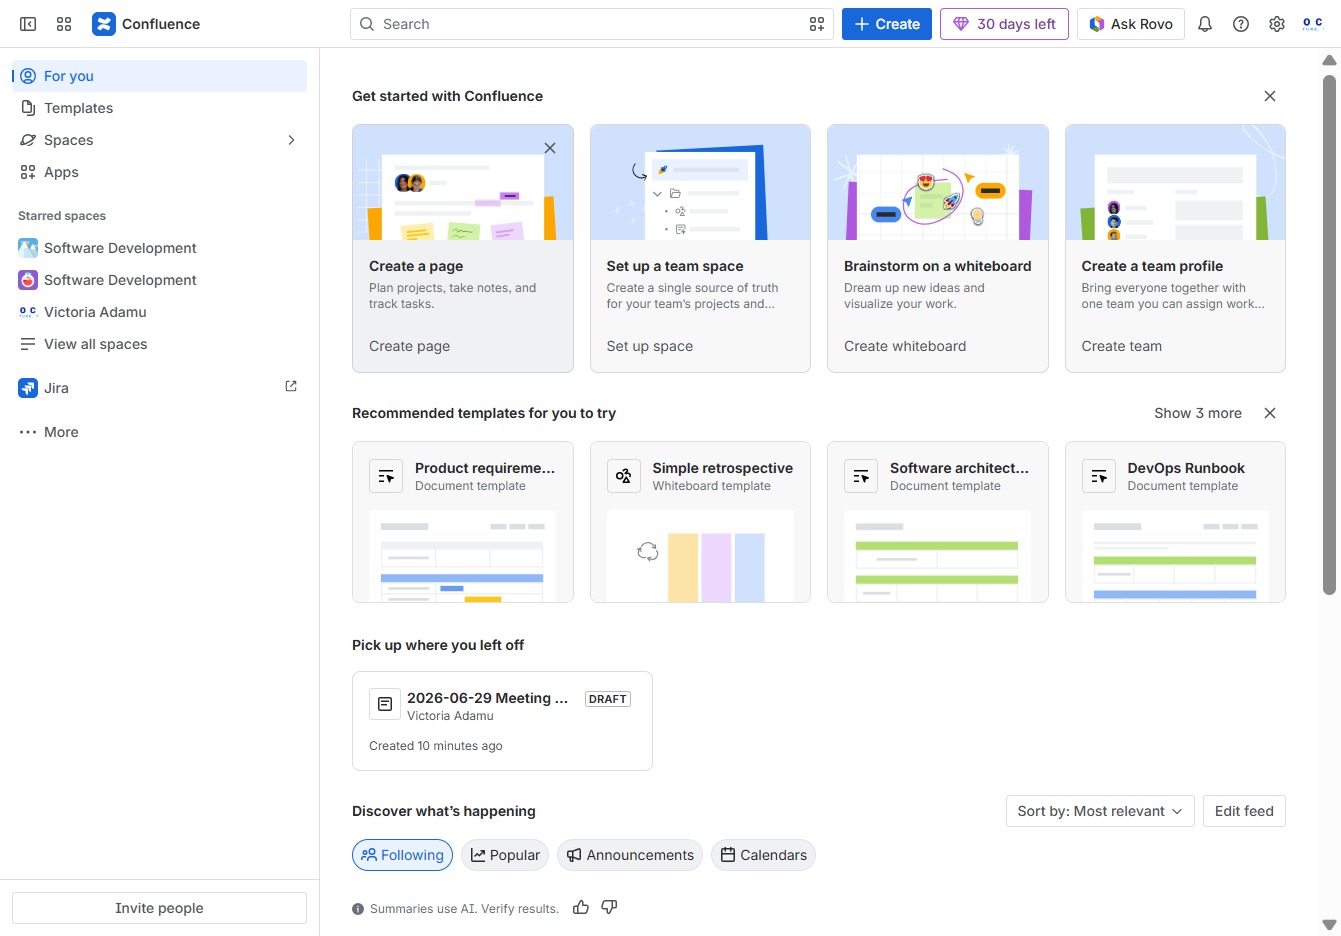Screen dimensions: 1341x936
Task: Click the Software architecture template icon
Action: [861, 476]
